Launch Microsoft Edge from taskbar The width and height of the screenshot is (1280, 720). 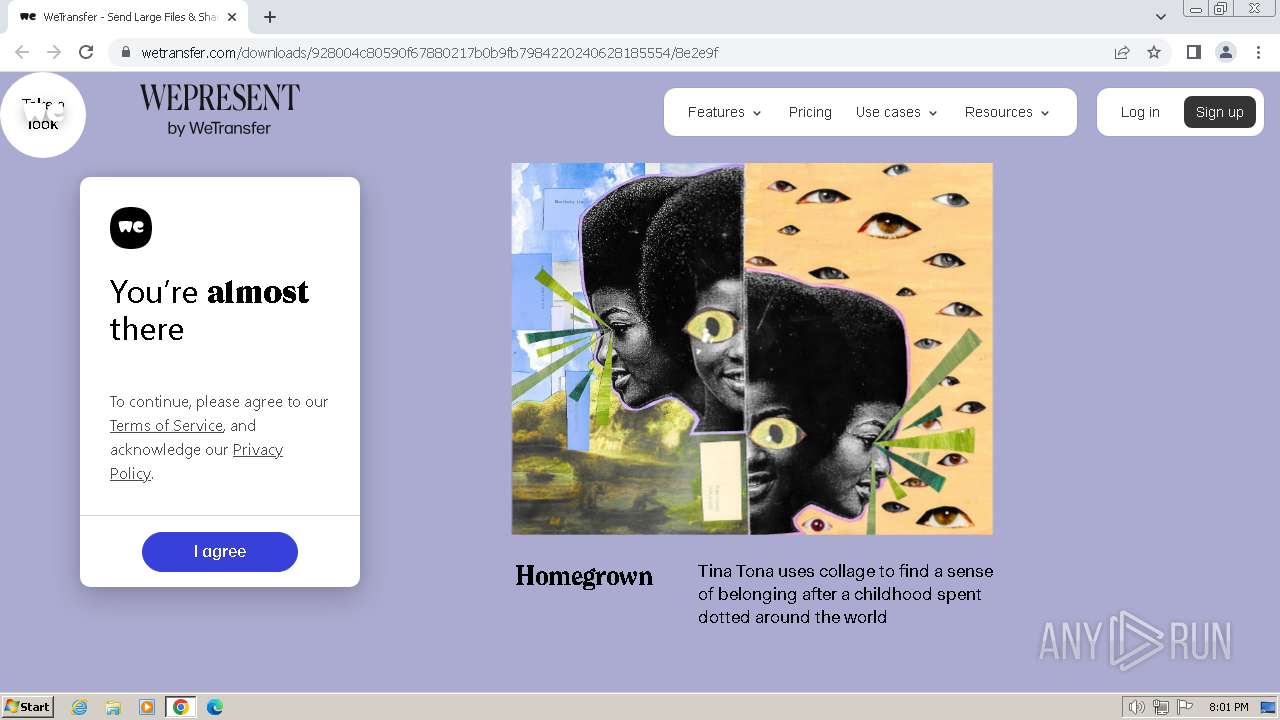(215, 707)
